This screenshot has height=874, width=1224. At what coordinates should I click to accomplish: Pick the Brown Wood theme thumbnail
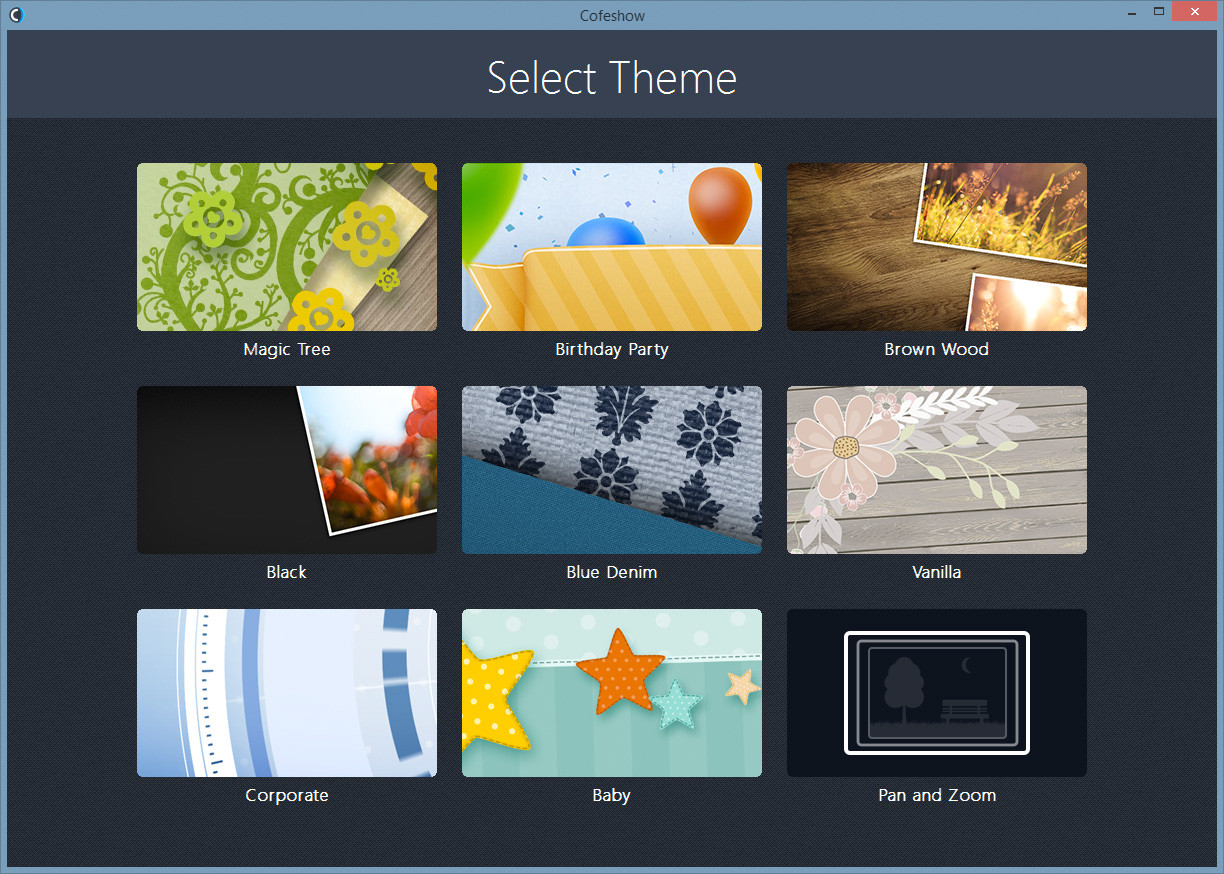937,247
